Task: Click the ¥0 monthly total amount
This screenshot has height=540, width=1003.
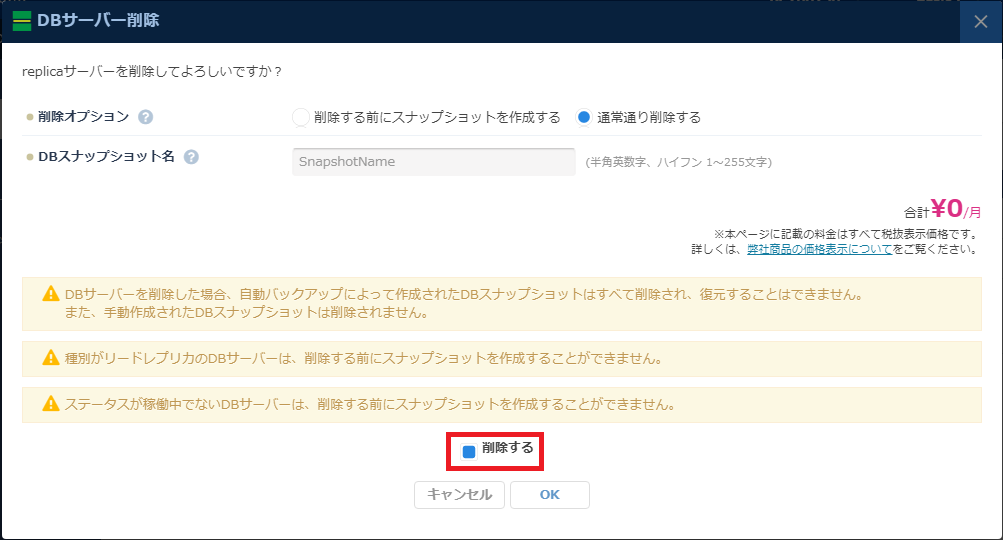Action: pyautogui.click(x=946, y=208)
